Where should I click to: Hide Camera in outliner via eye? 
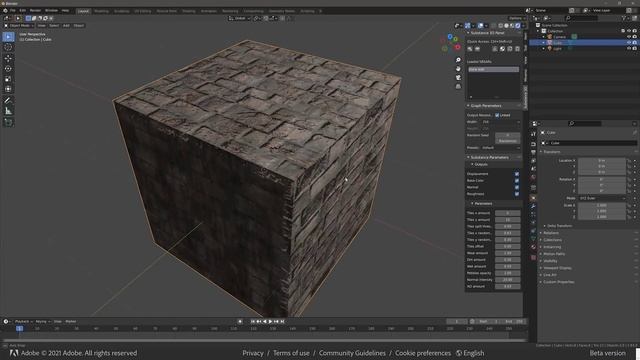click(629, 37)
